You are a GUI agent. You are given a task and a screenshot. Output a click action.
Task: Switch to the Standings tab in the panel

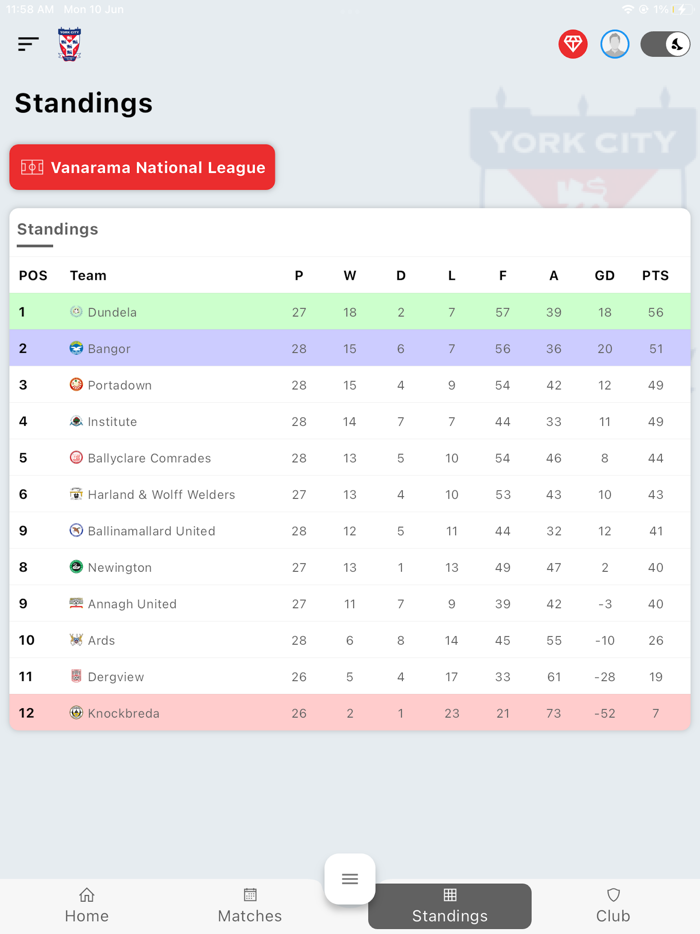pyautogui.click(x=57, y=229)
